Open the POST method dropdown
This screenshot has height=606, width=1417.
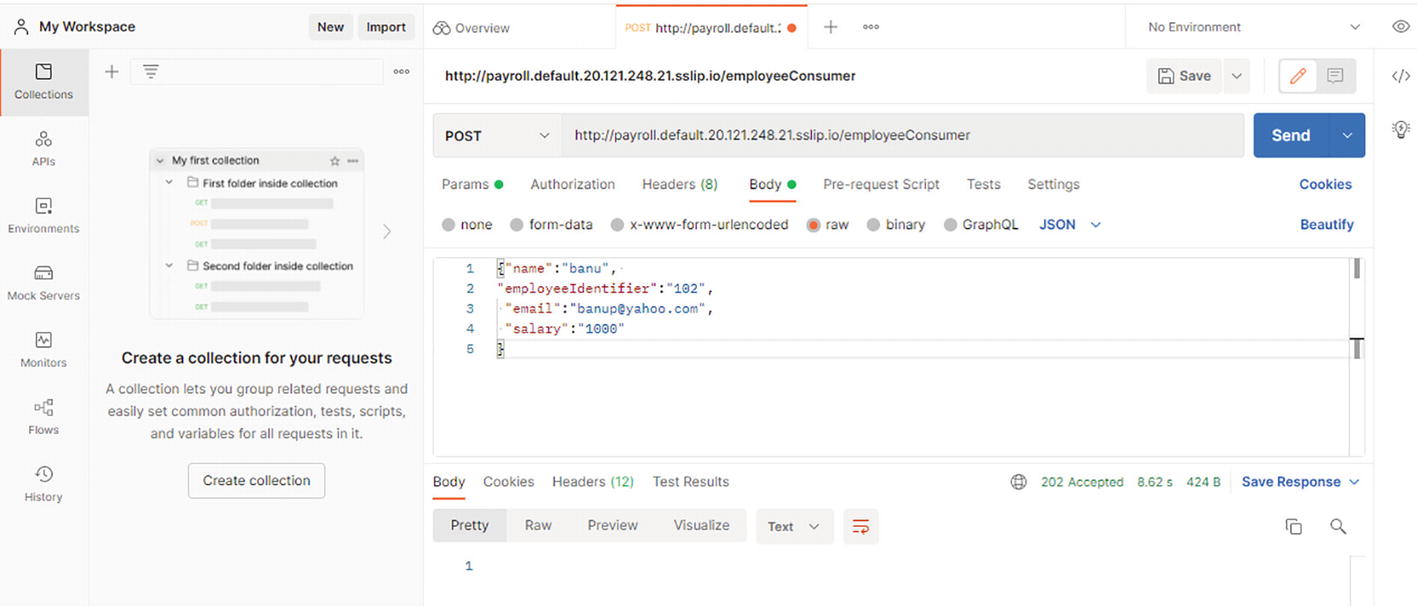point(496,136)
